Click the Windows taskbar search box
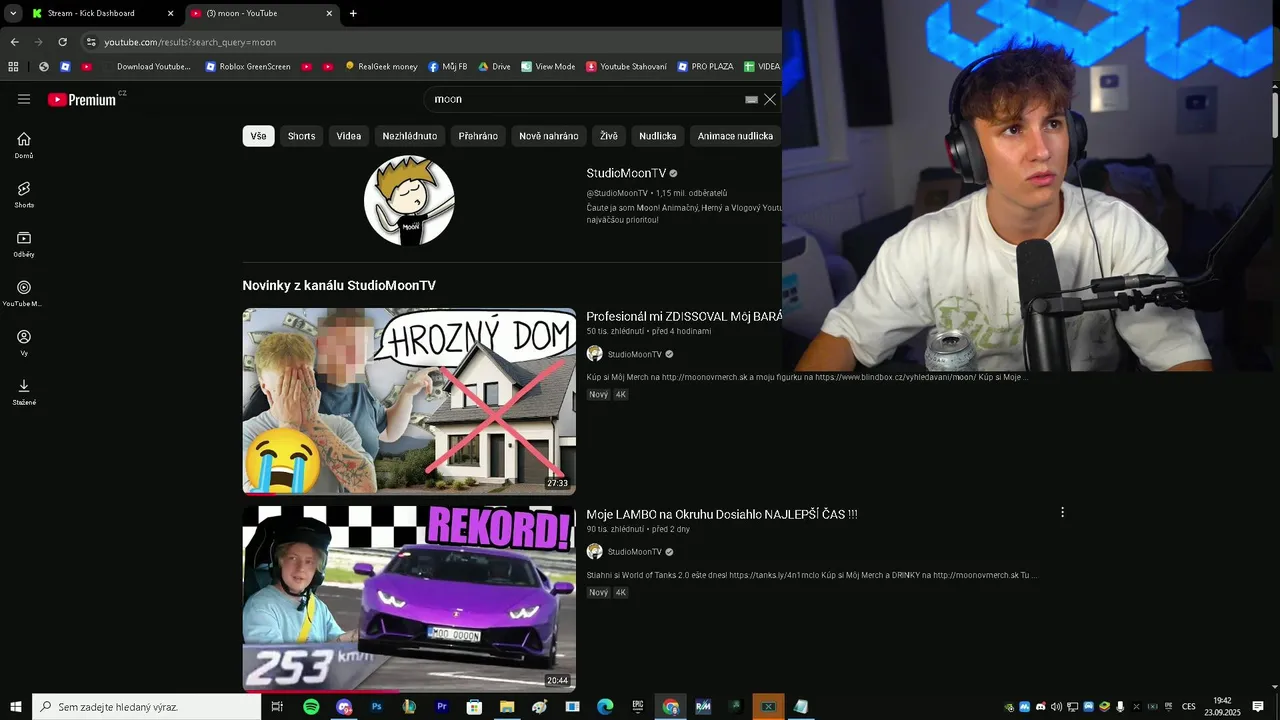This screenshot has height=720, width=1280. coord(147,707)
